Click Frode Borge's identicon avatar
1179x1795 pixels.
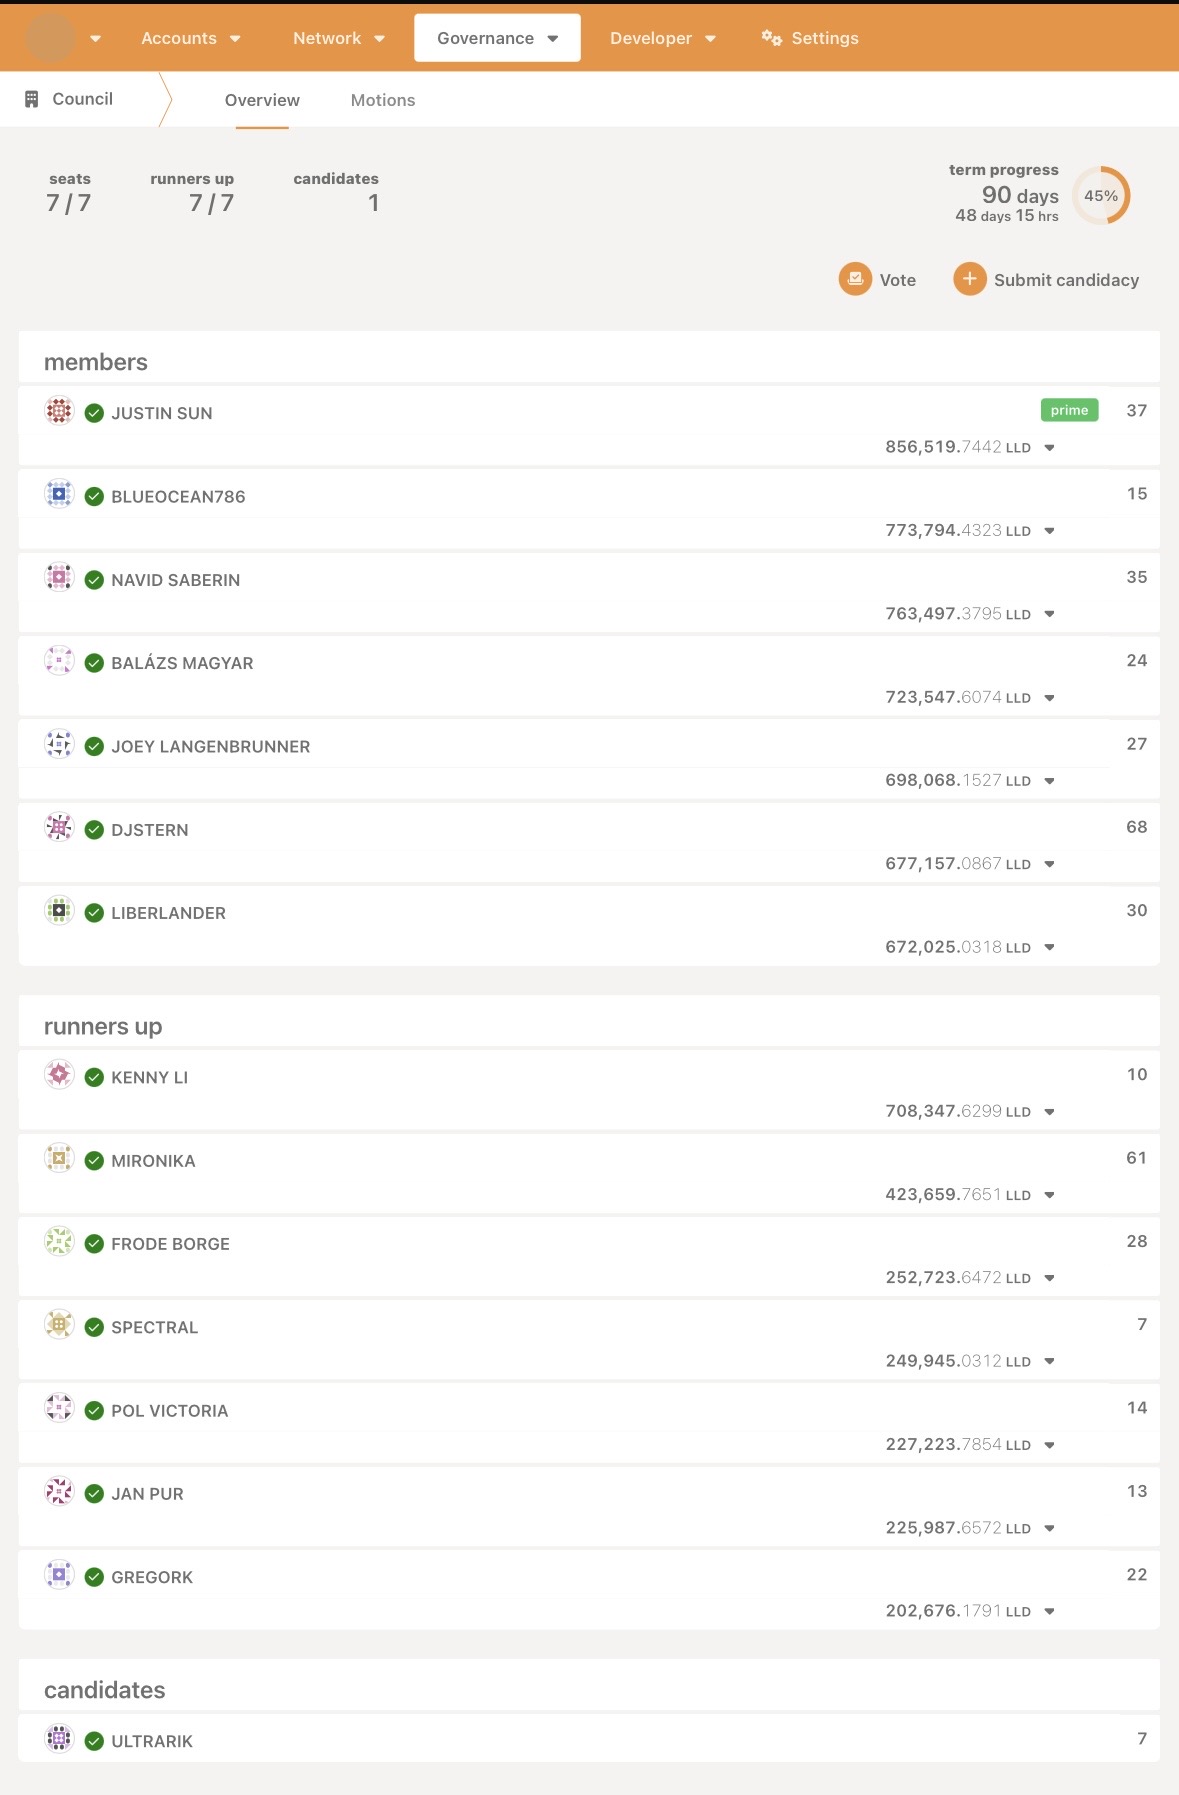point(59,1242)
